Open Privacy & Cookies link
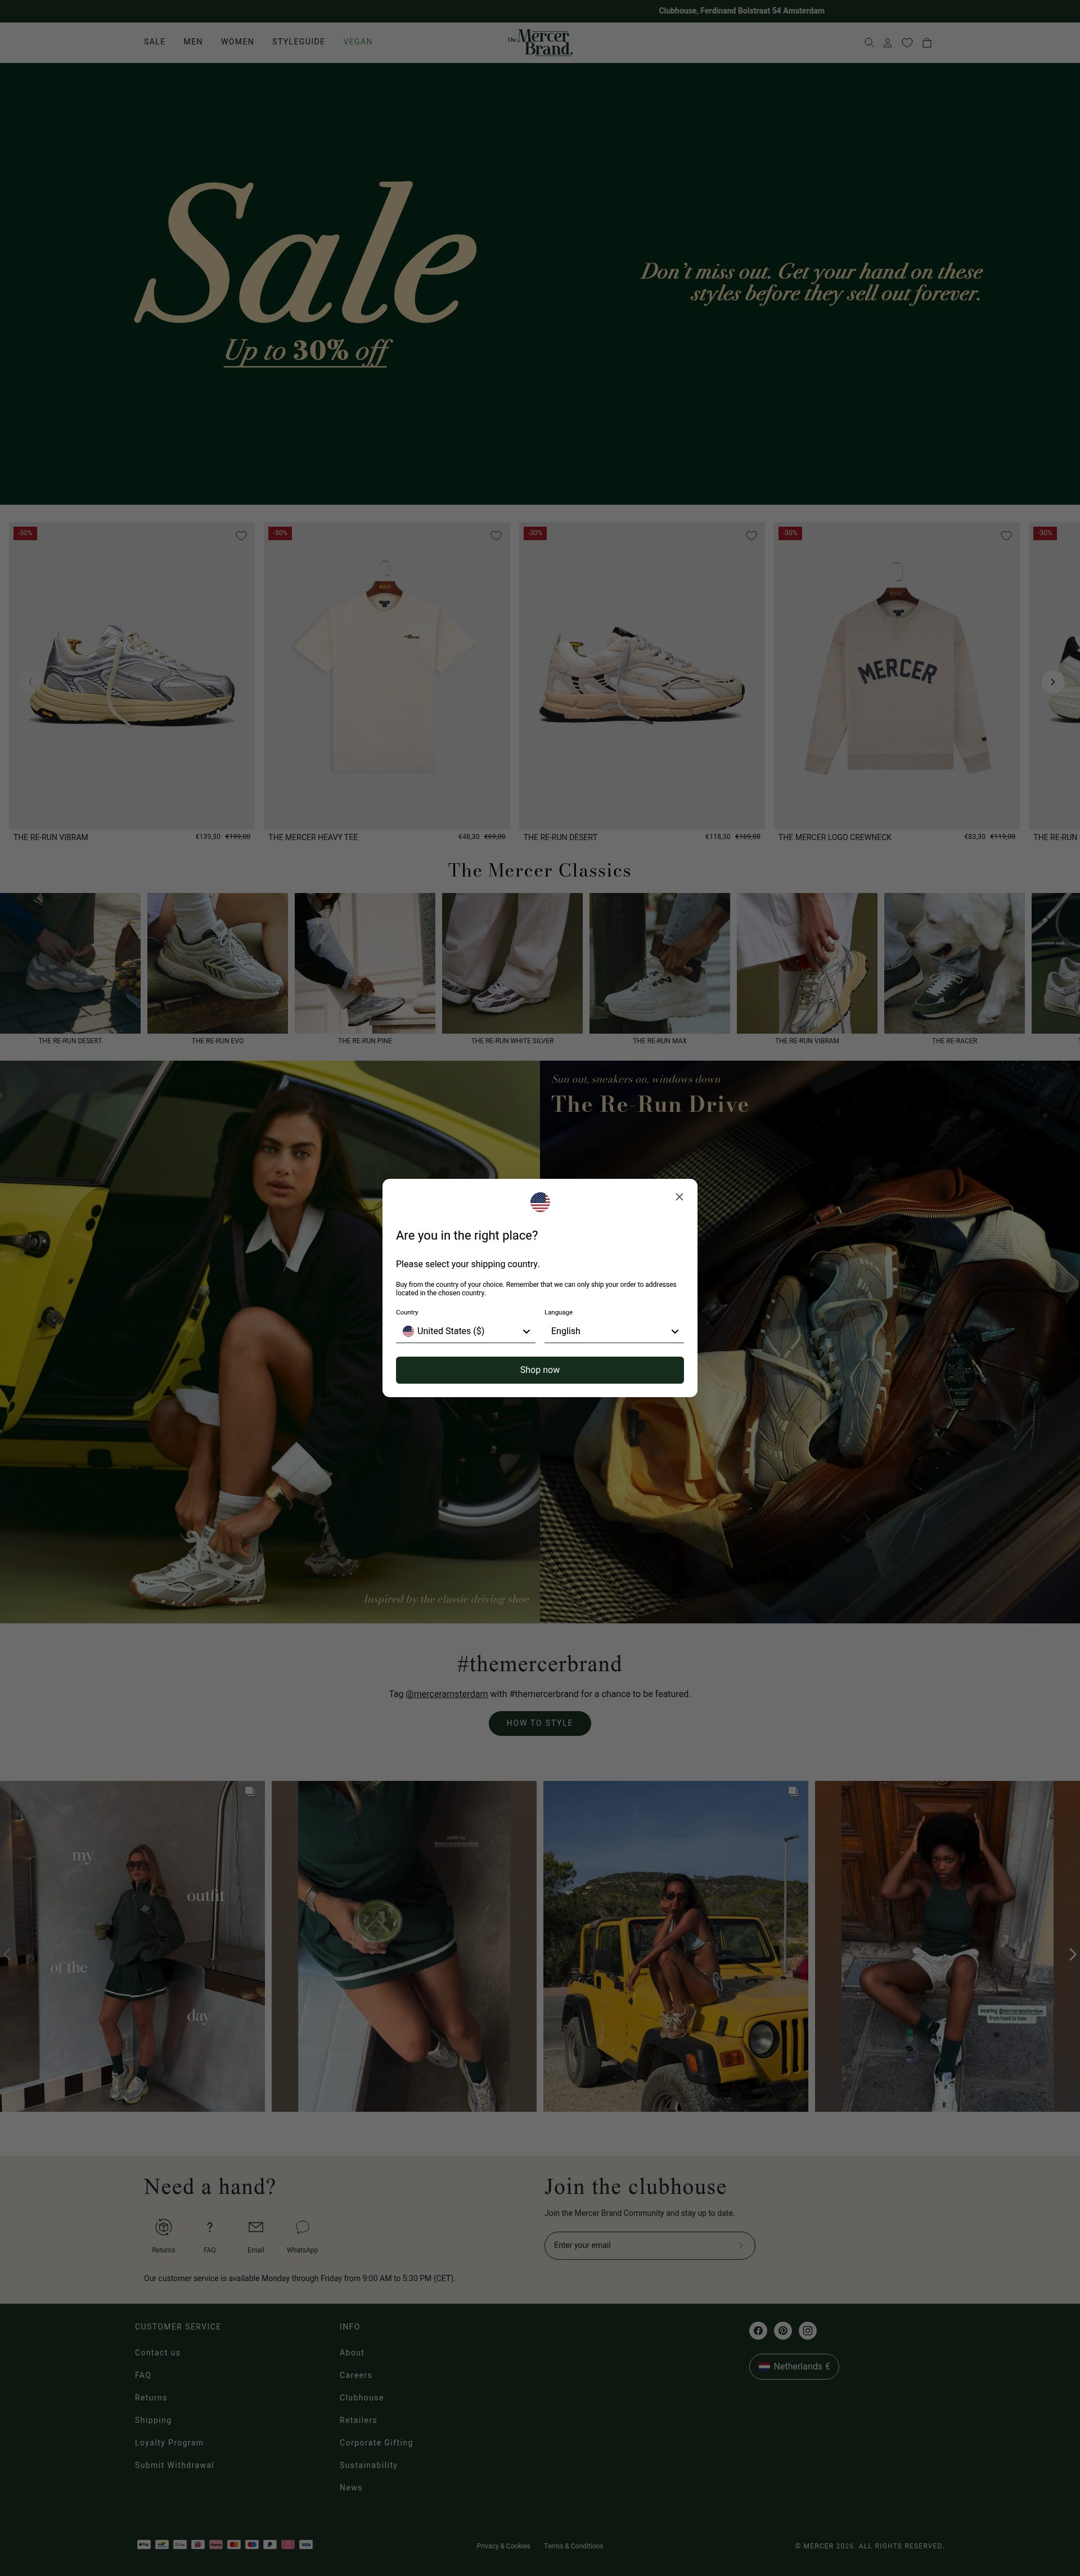This screenshot has width=1080, height=2576. click(504, 2546)
